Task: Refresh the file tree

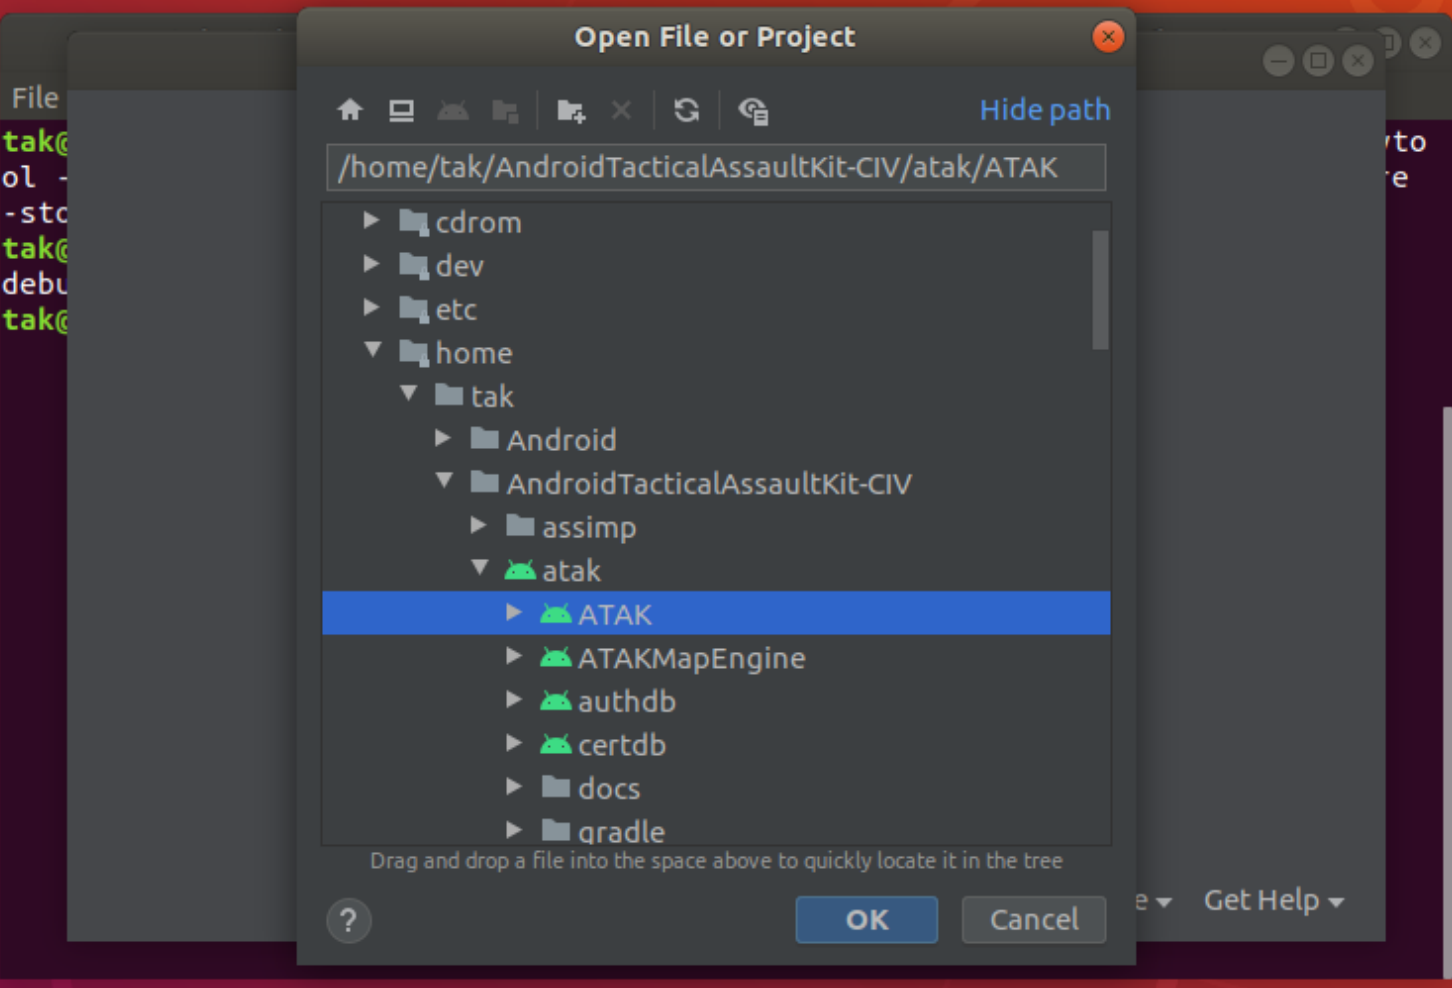Action: click(686, 110)
